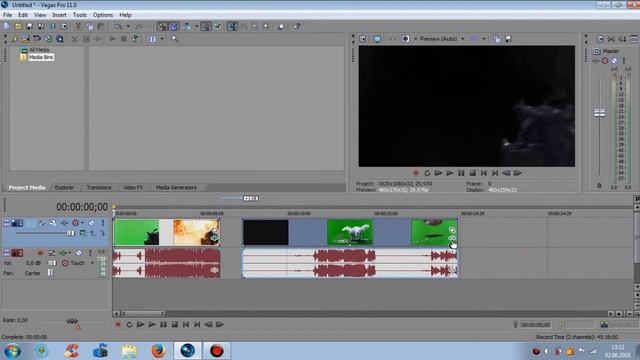Open the Undo history dropdown arrow

pyautogui.click(x=128, y=27)
